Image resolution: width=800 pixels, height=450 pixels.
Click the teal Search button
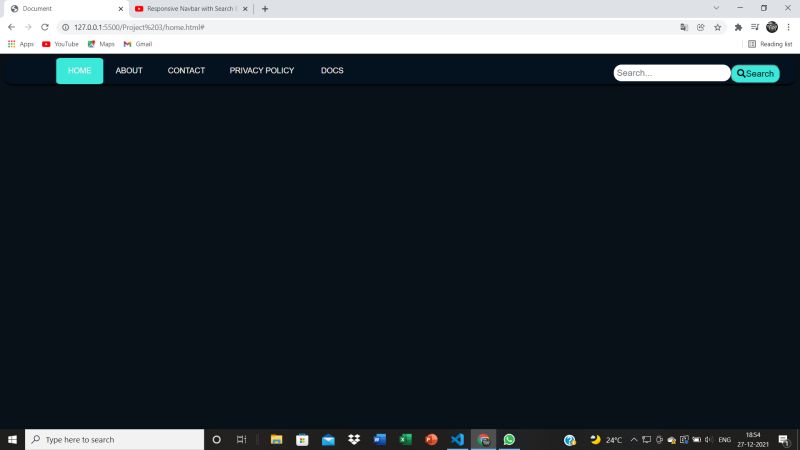click(755, 73)
